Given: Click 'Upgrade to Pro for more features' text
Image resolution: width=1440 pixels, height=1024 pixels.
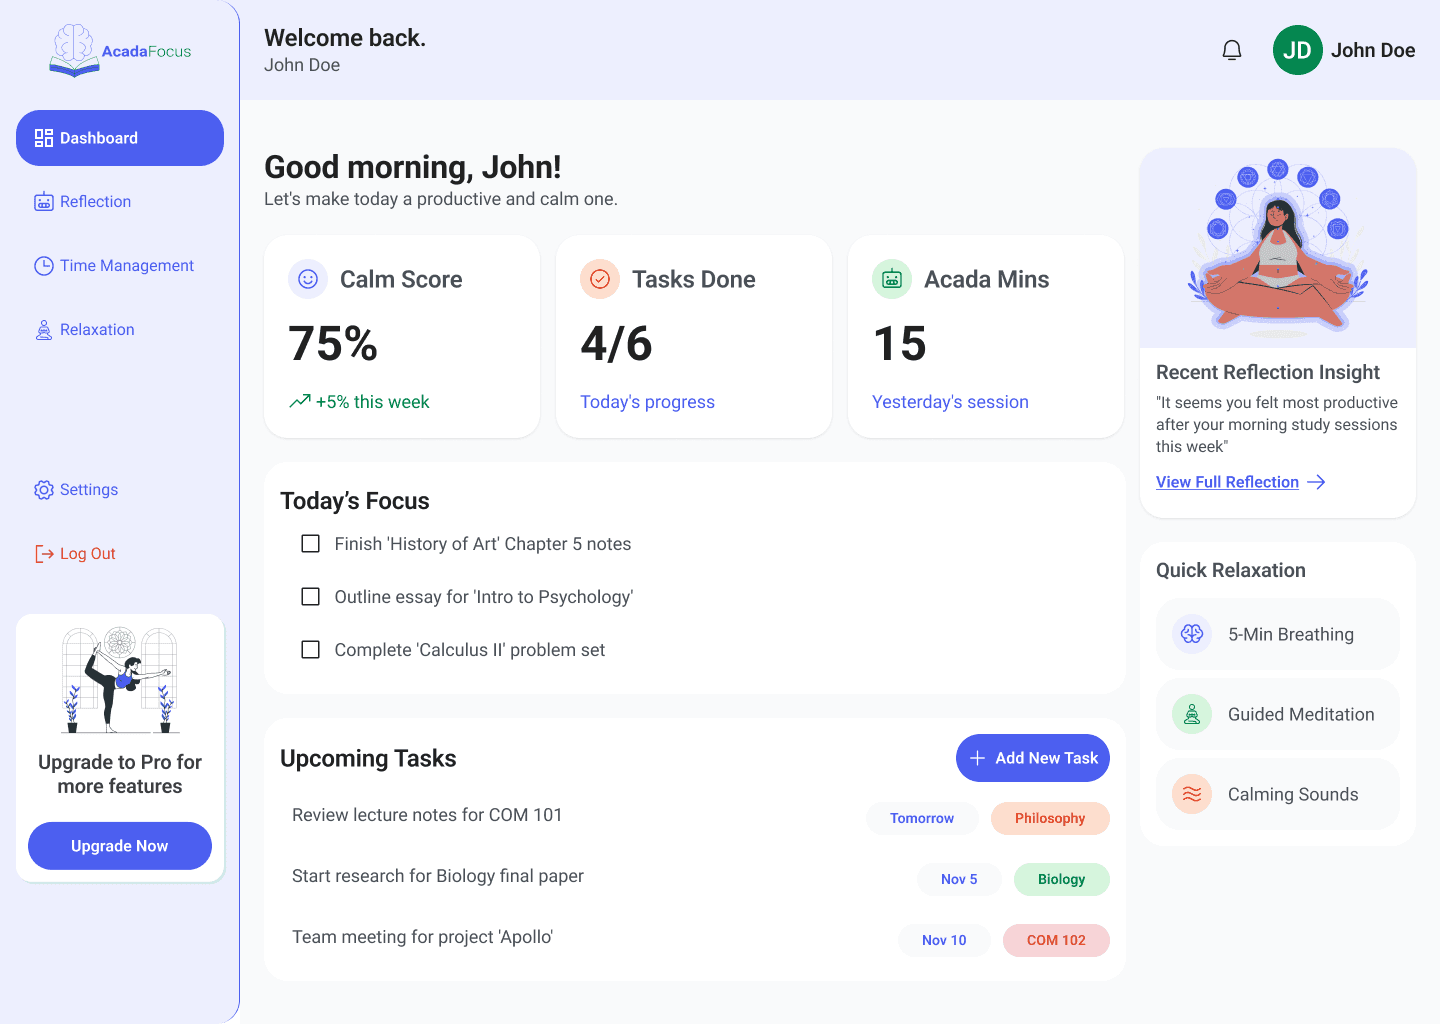Looking at the screenshot, I should 120,774.
